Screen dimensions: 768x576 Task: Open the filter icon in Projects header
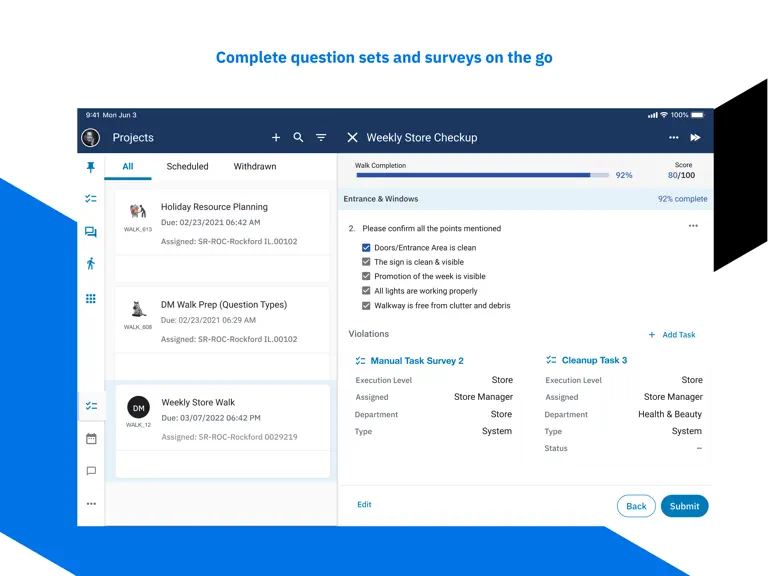(321, 138)
